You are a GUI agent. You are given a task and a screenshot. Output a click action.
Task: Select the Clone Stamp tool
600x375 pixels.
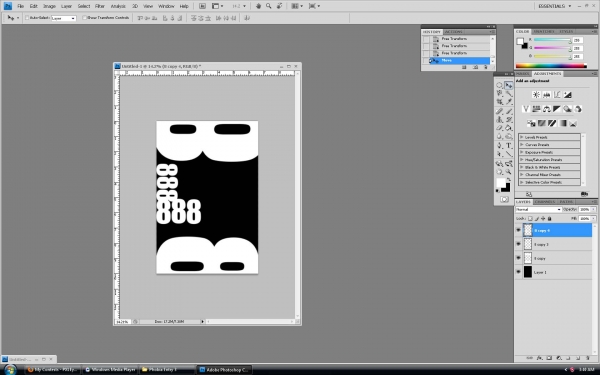point(500,120)
